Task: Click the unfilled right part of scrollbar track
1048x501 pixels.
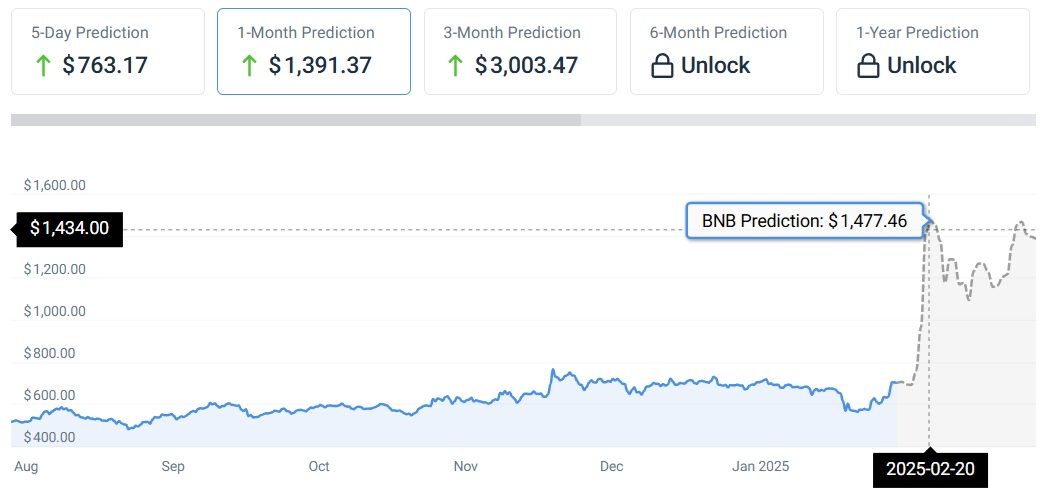Action: pos(808,120)
